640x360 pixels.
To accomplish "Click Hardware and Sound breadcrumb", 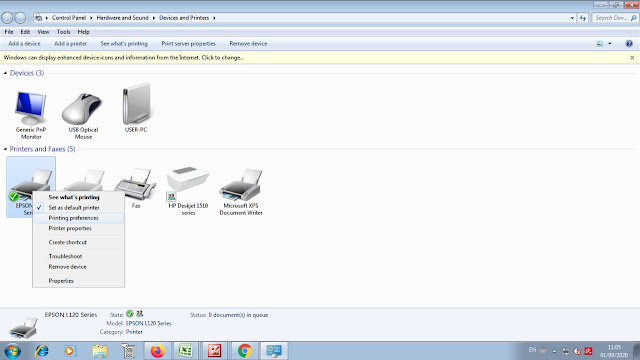I will coord(122,18).
